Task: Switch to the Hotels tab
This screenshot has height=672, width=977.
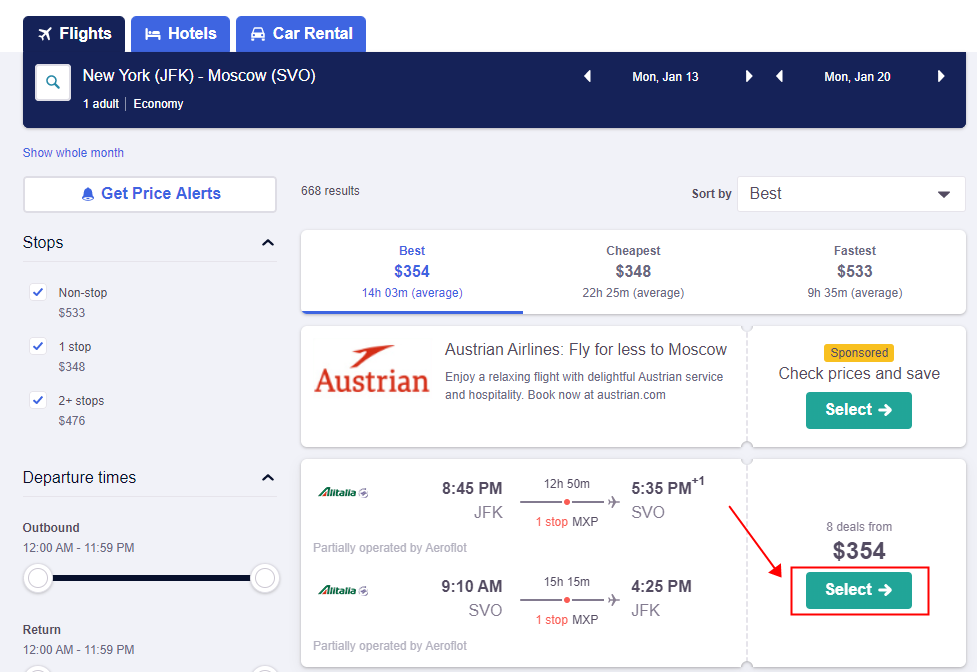Action: tap(181, 34)
